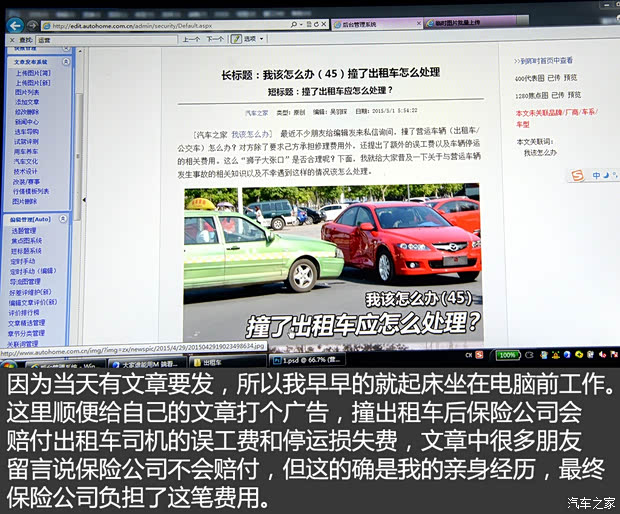
Task: Toggle the find bar highlight pencil icon
Action: click(236, 39)
